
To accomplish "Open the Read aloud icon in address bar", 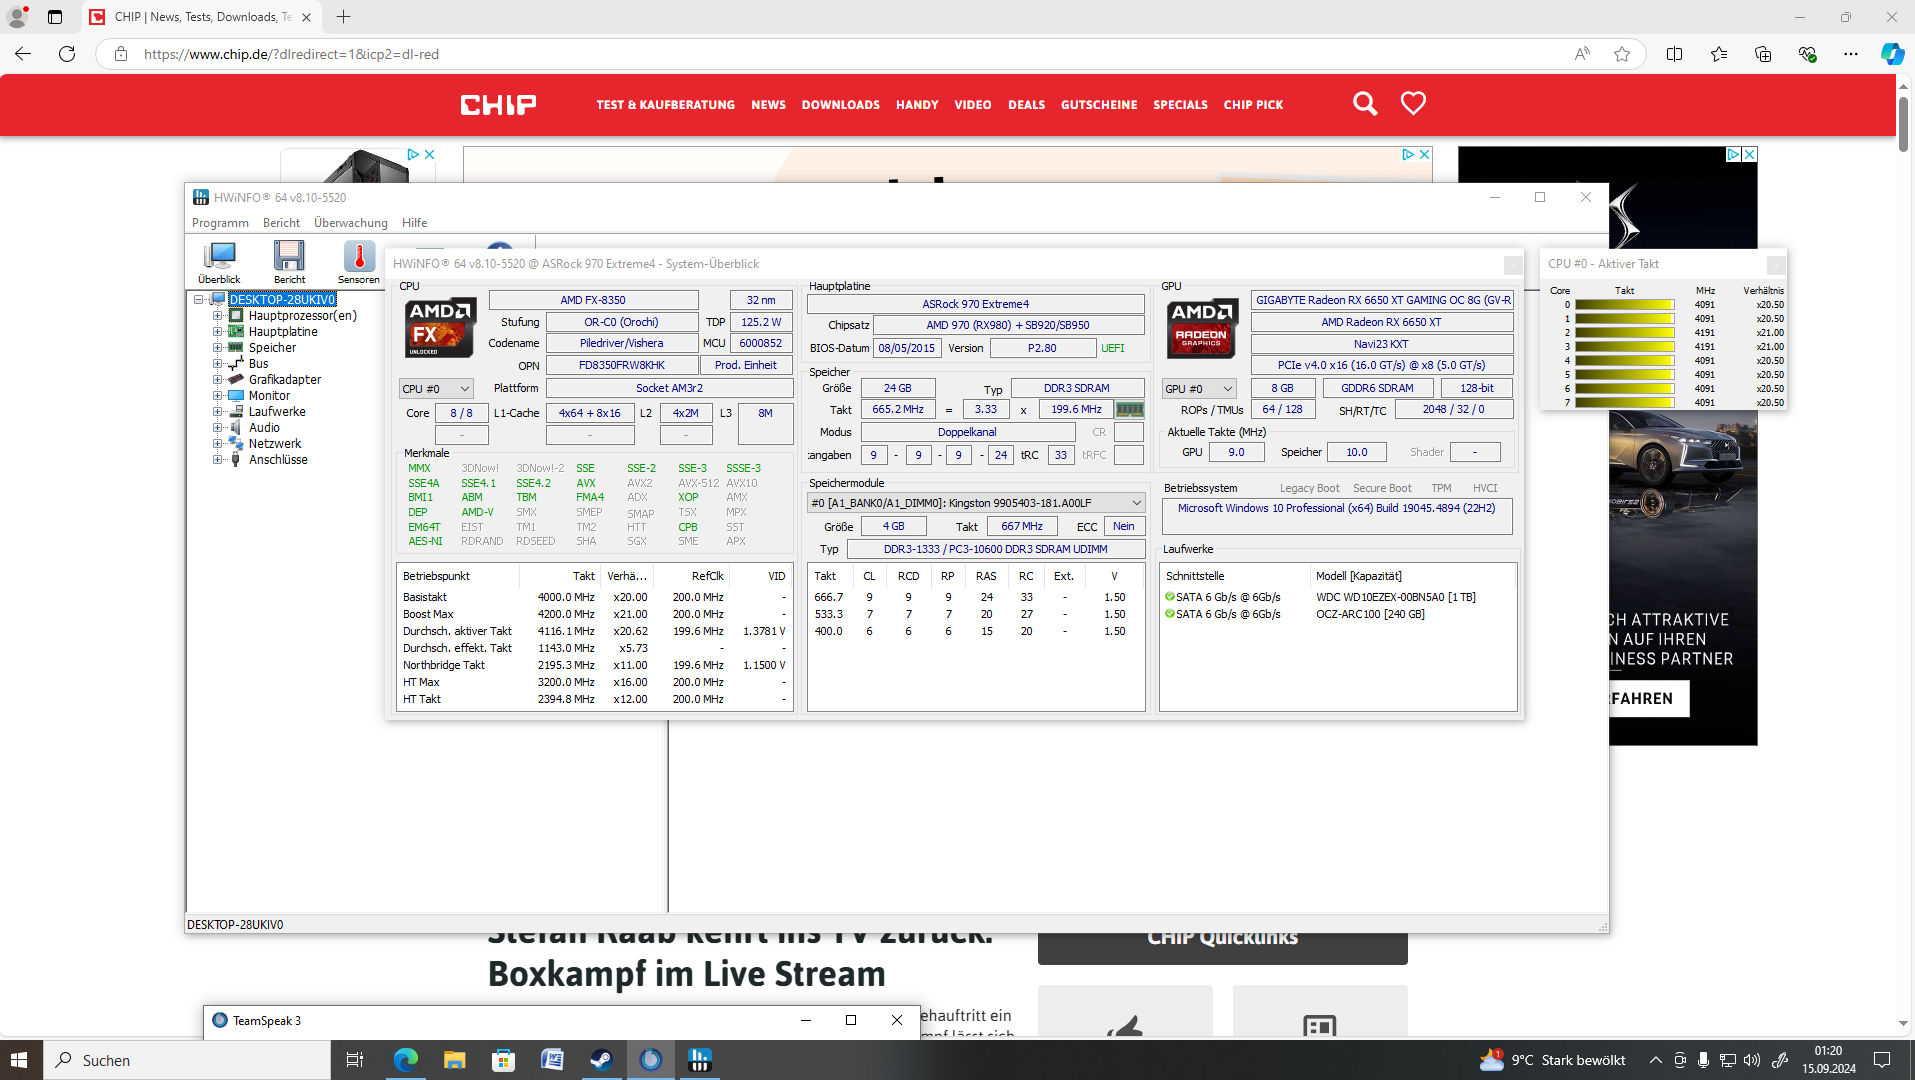I will coord(1582,54).
